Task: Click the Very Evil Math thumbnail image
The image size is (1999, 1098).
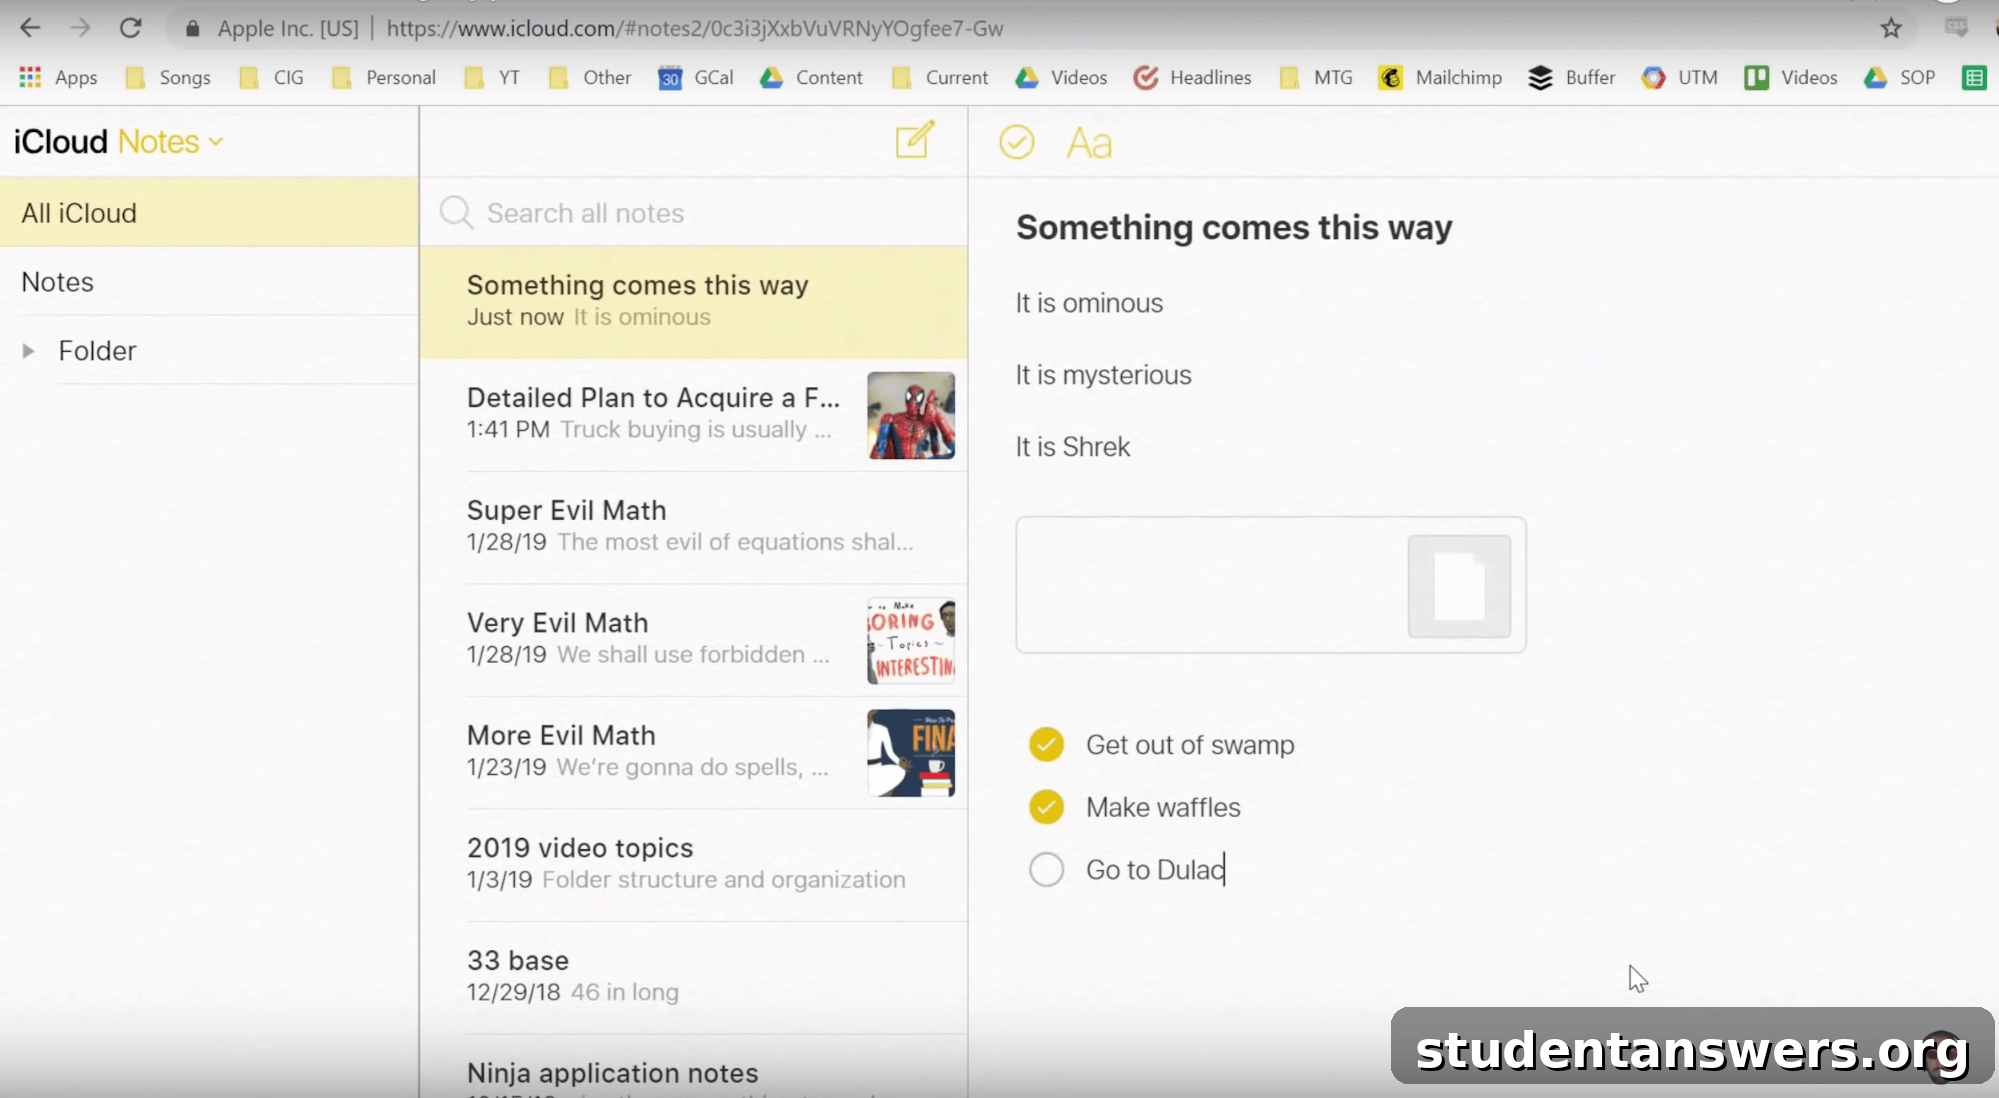Action: 910,640
